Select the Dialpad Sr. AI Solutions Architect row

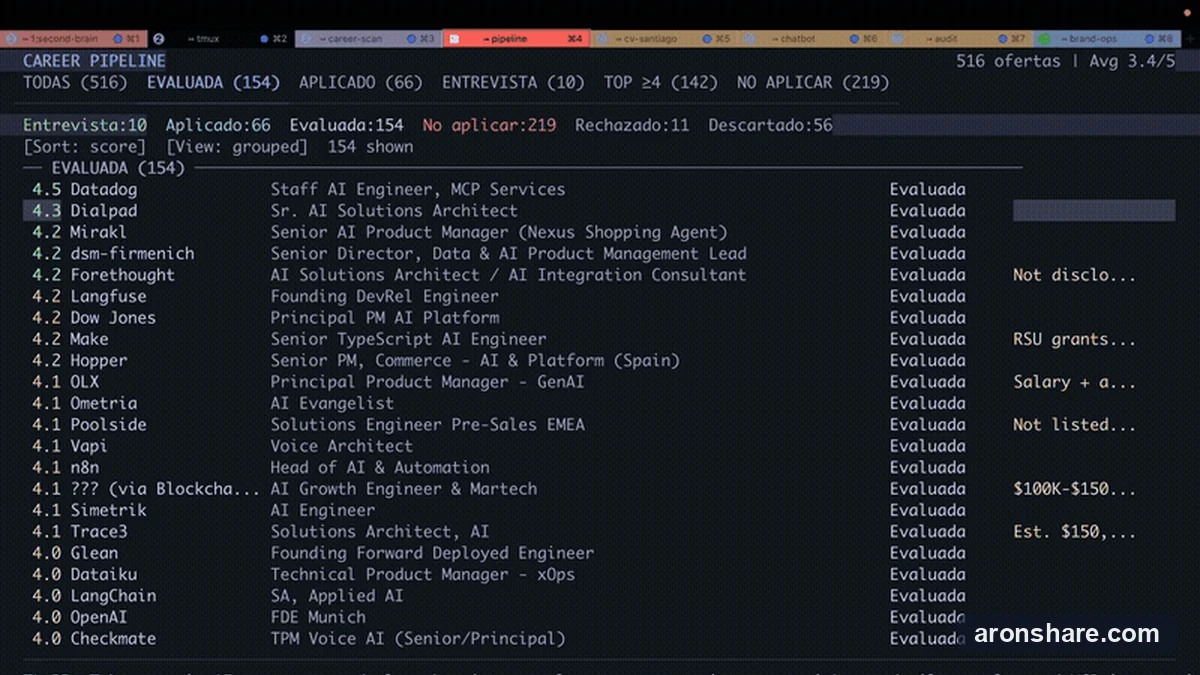[x=600, y=211]
